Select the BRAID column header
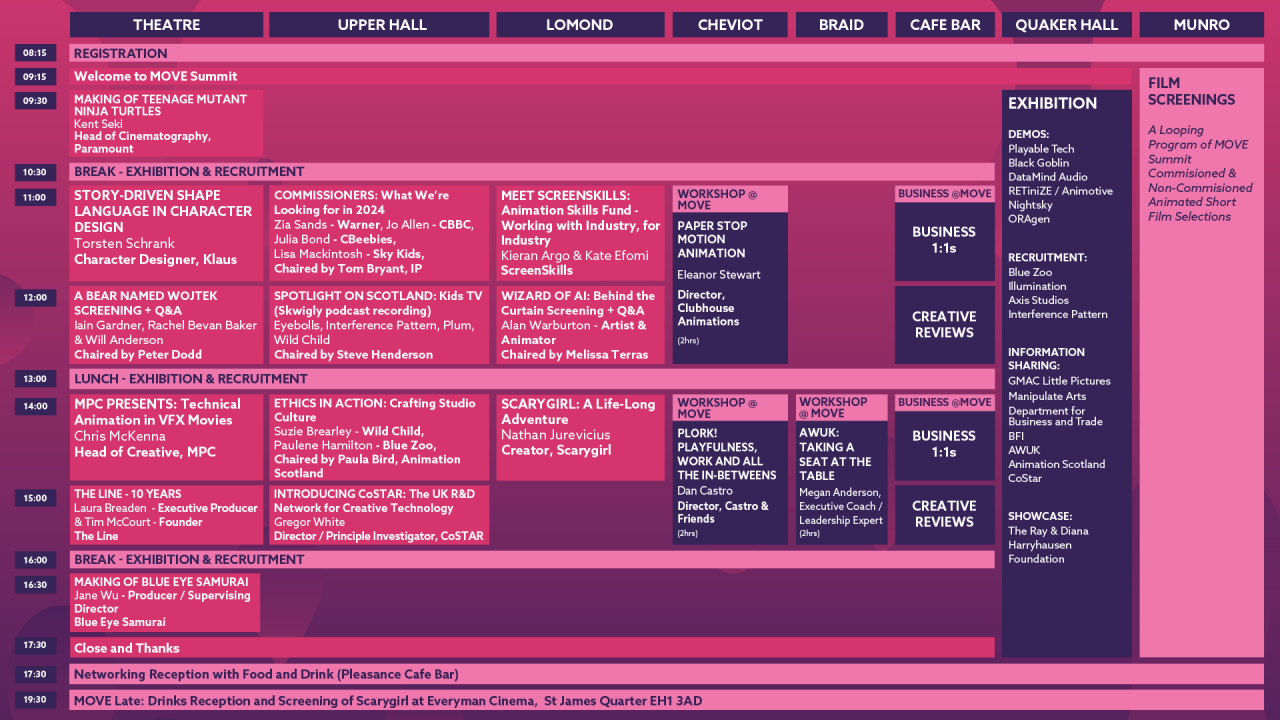Image resolution: width=1280 pixels, height=720 pixels. [841, 25]
